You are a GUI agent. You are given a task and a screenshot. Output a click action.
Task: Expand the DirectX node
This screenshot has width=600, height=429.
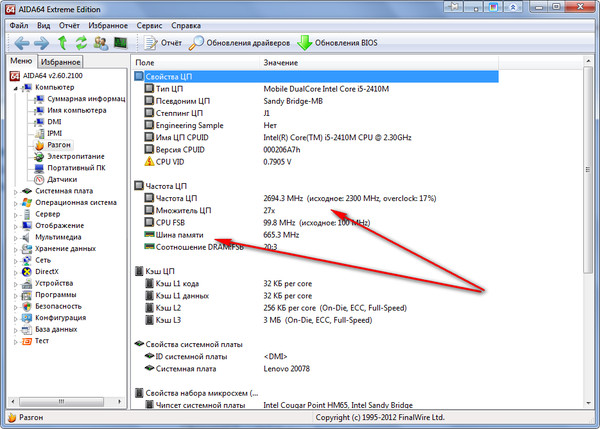point(16,272)
